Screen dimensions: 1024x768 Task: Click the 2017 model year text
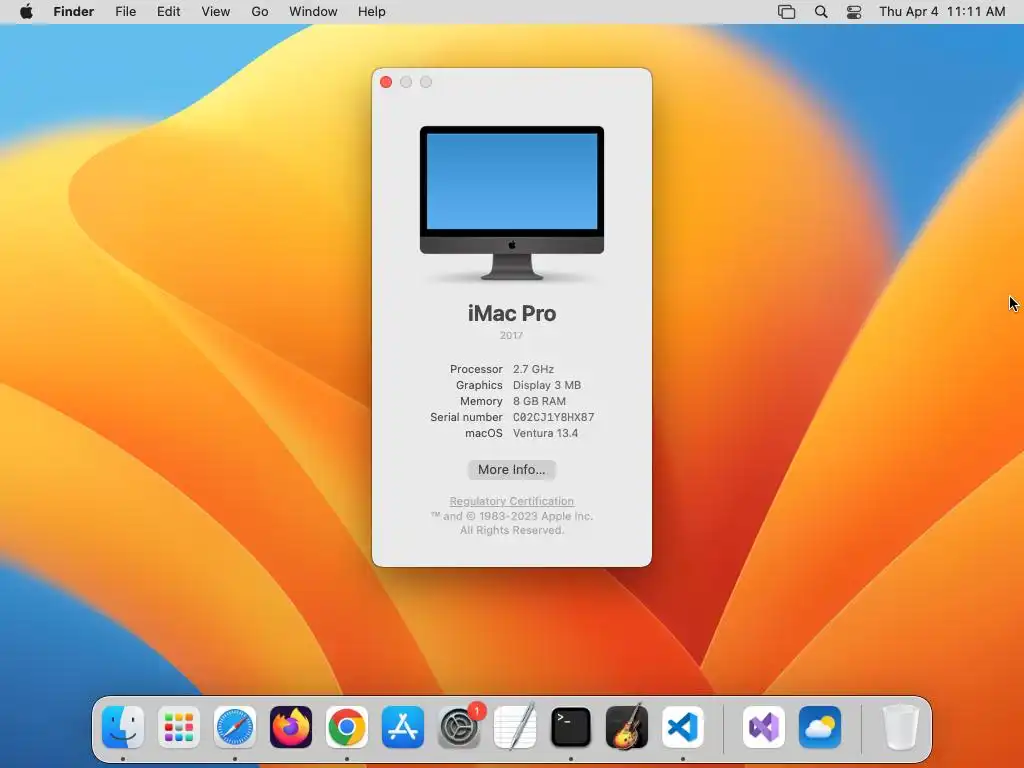pyautogui.click(x=511, y=335)
